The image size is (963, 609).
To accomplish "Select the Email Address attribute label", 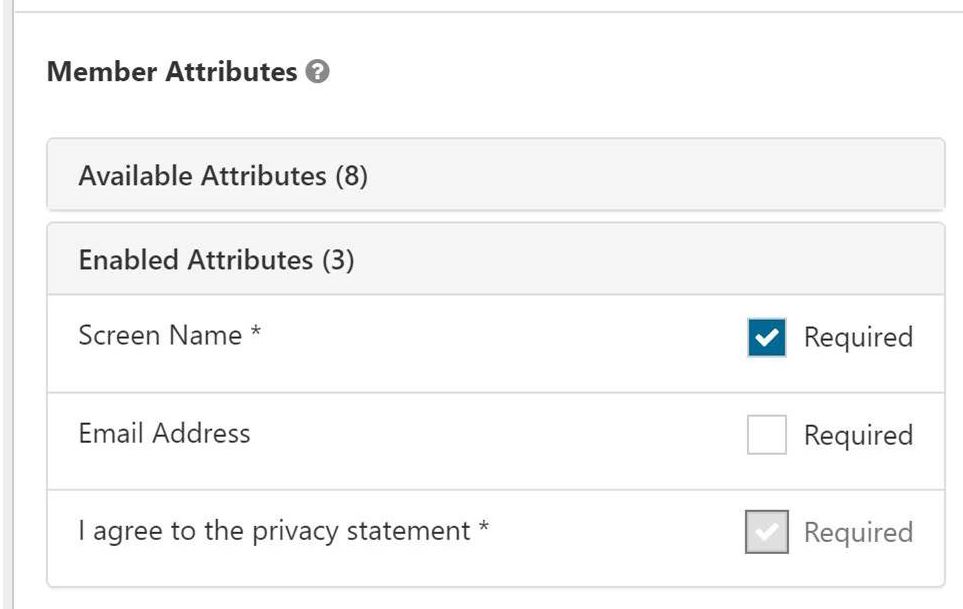I will tap(164, 433).
